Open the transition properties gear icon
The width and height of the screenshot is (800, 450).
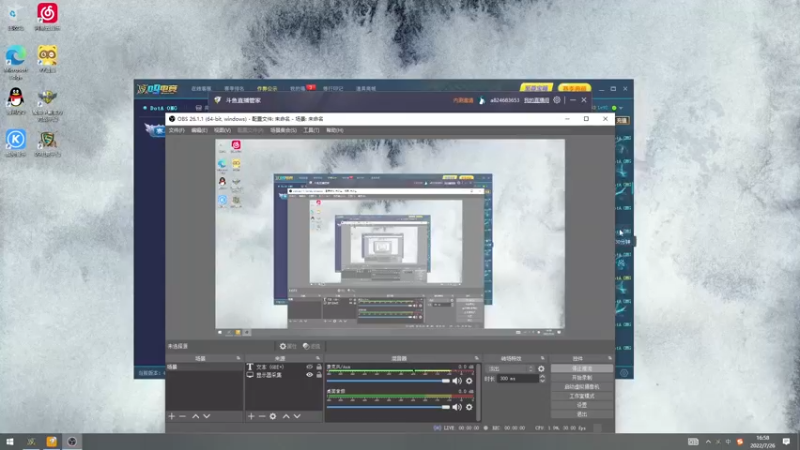pyautogui.click(x=541, y=368)
